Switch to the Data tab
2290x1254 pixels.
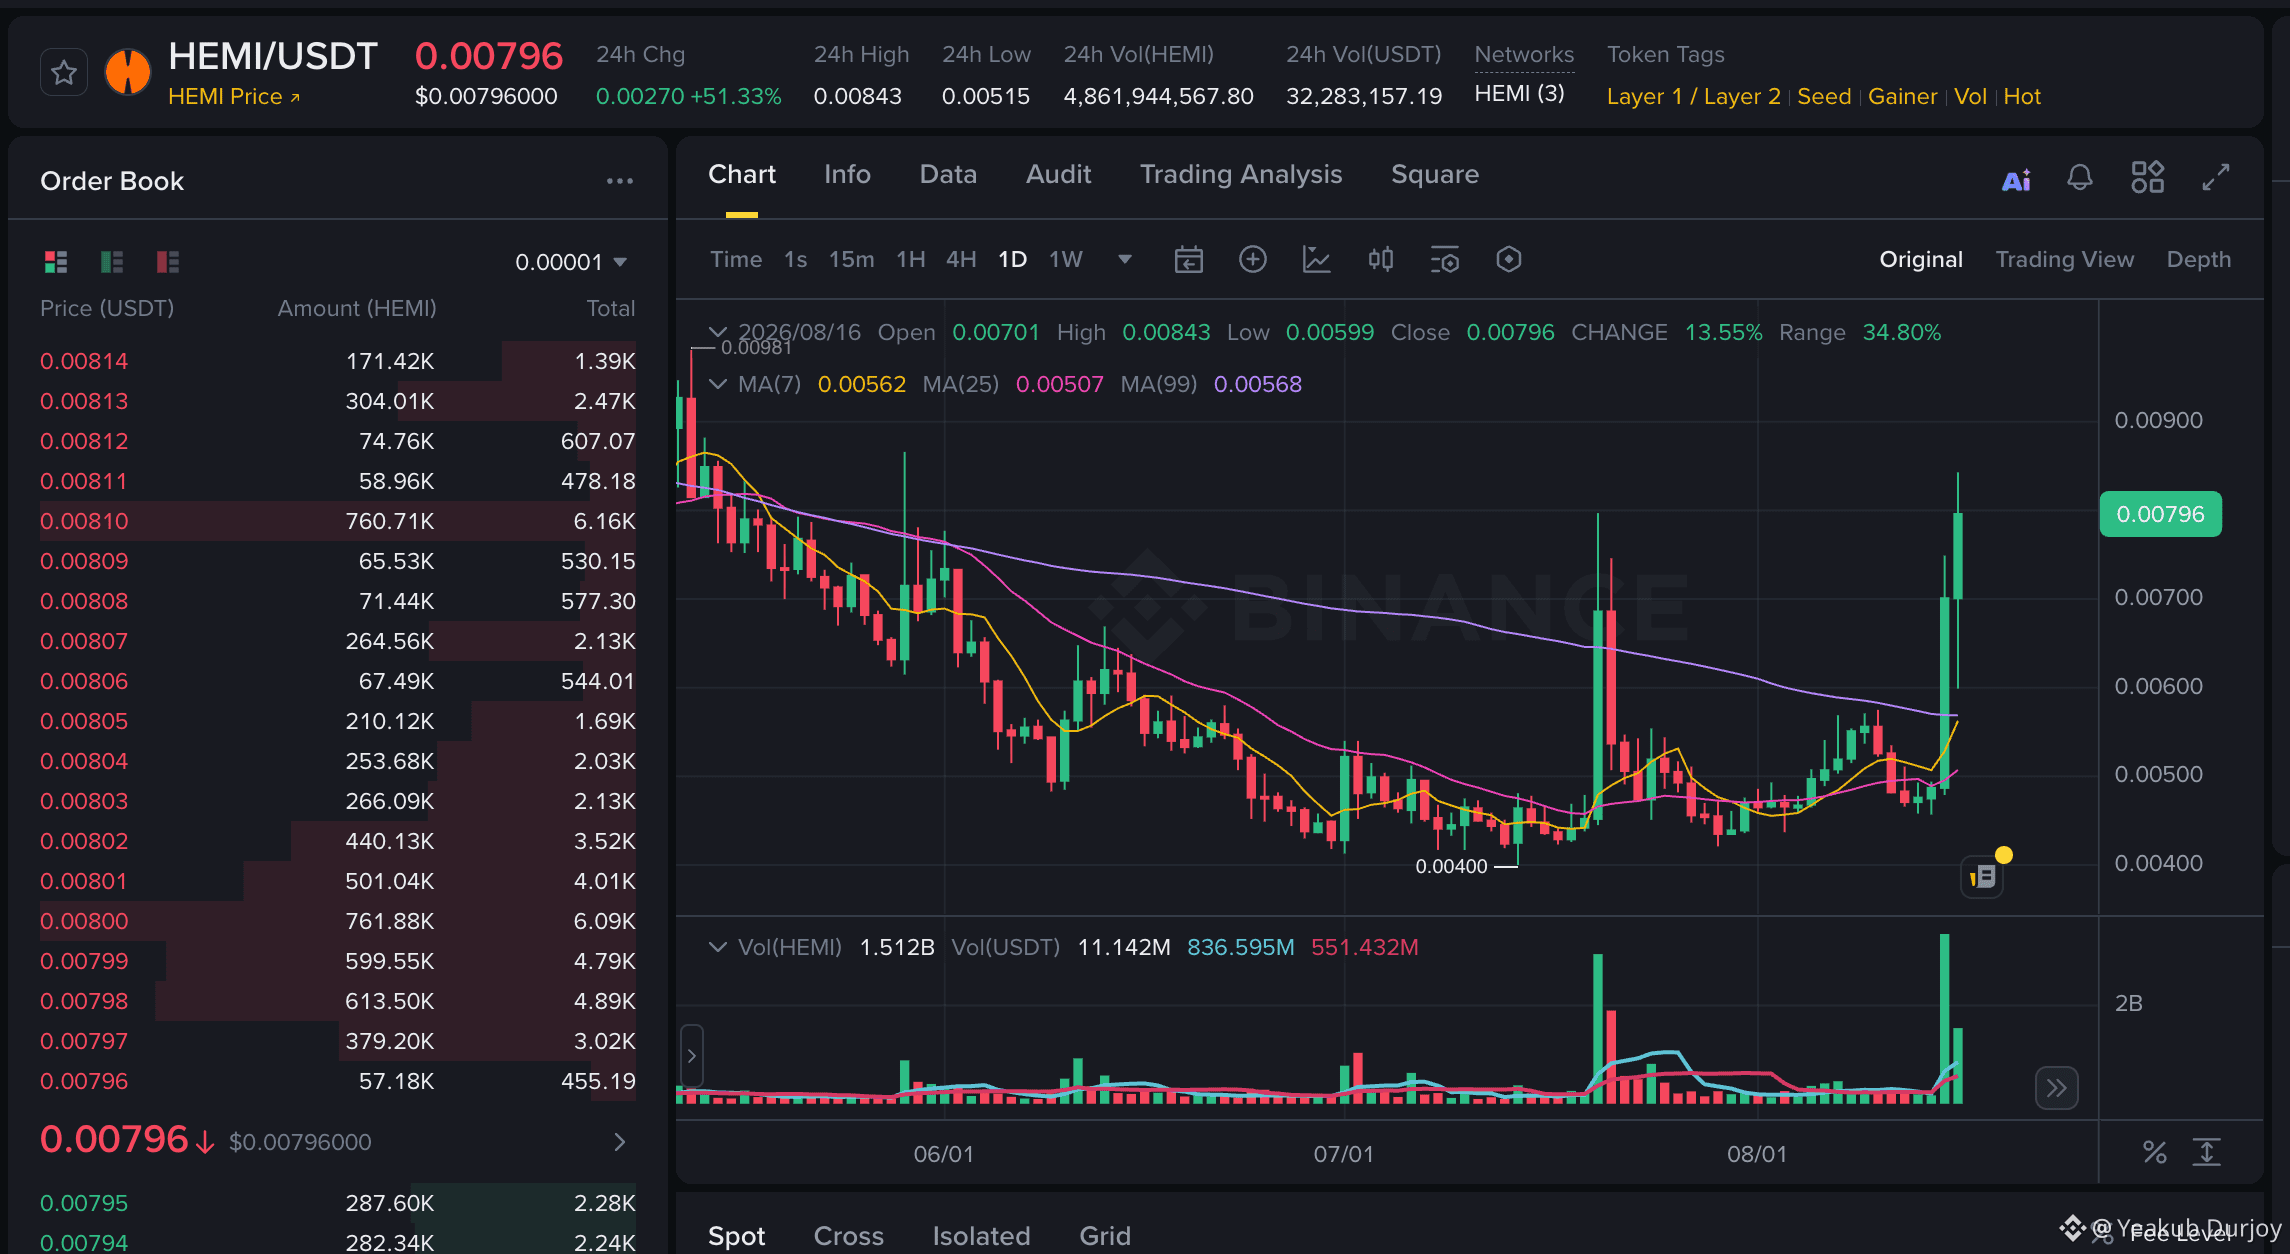(x=948, y=175)
